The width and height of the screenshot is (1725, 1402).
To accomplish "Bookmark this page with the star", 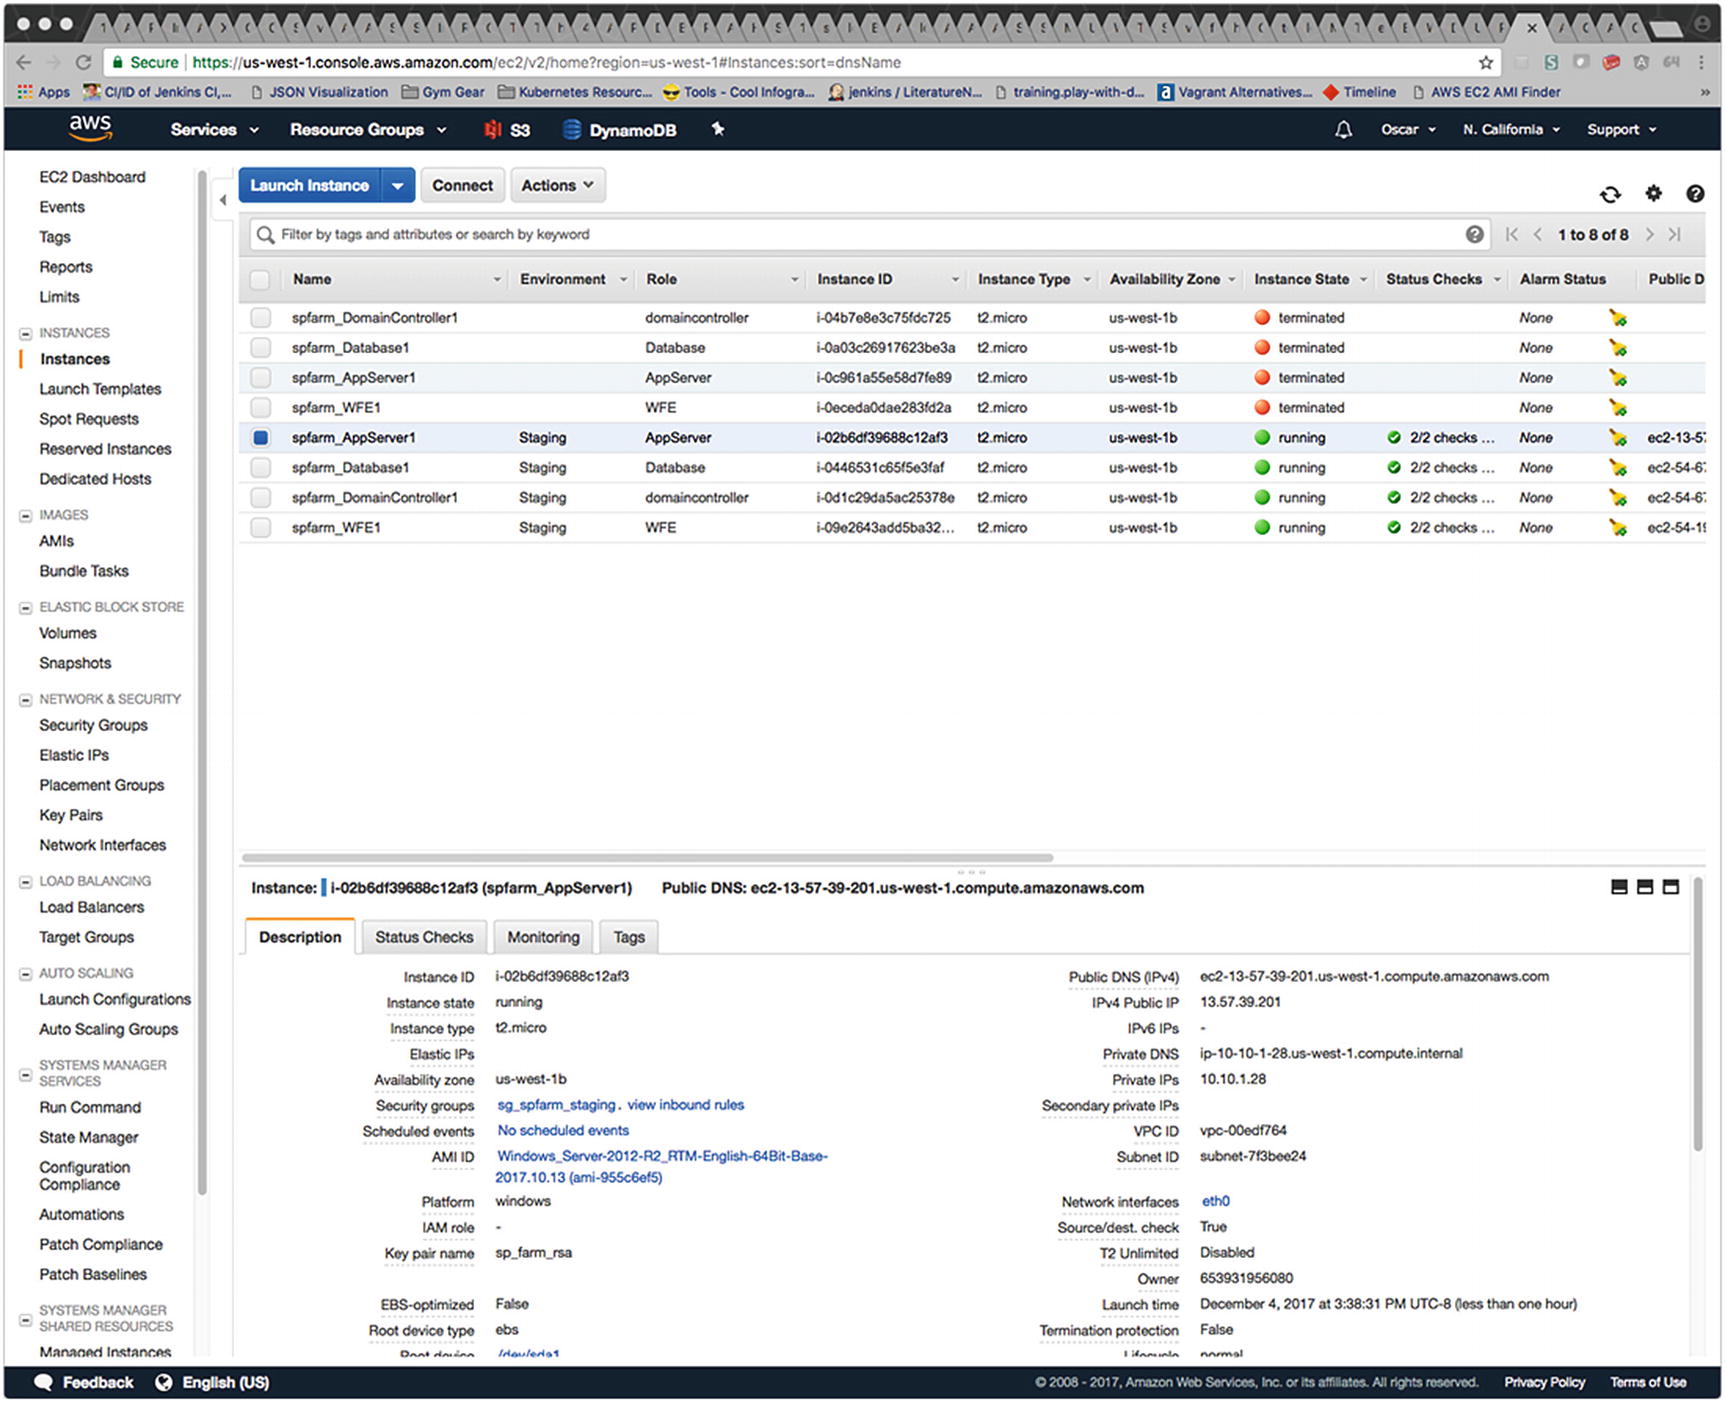I will click(1486, 62).
